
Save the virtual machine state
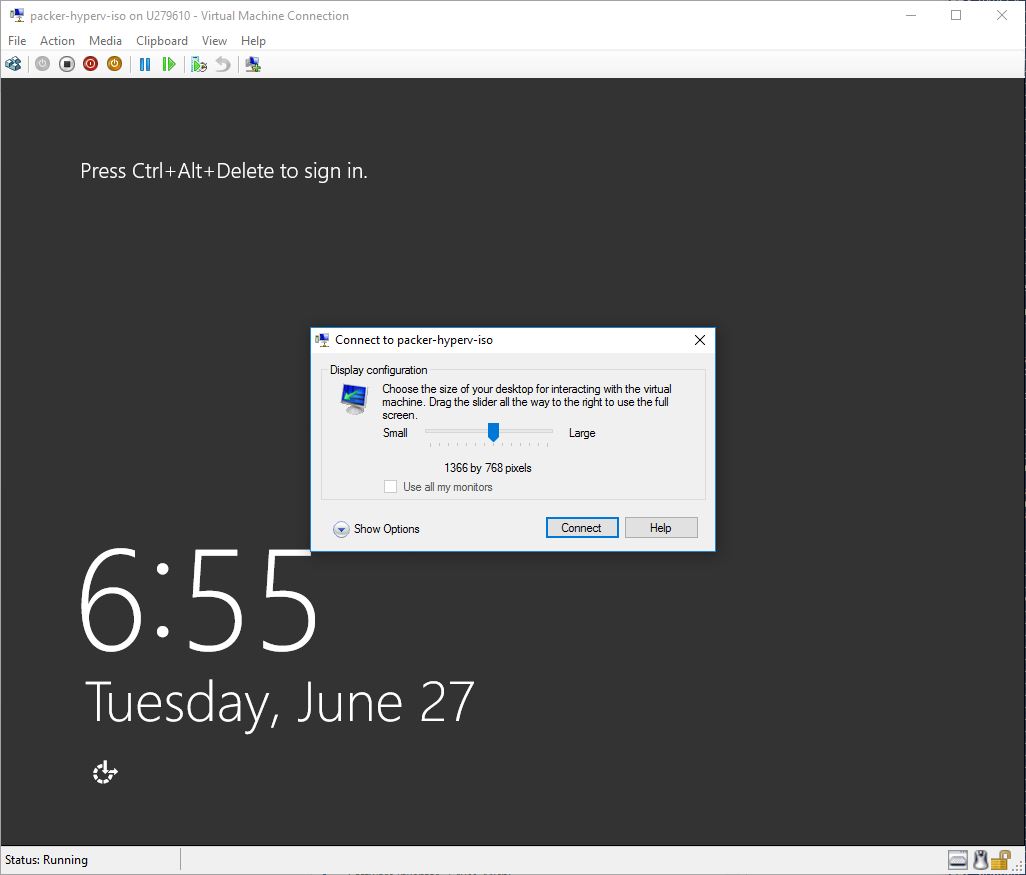[x=114, y=63]
